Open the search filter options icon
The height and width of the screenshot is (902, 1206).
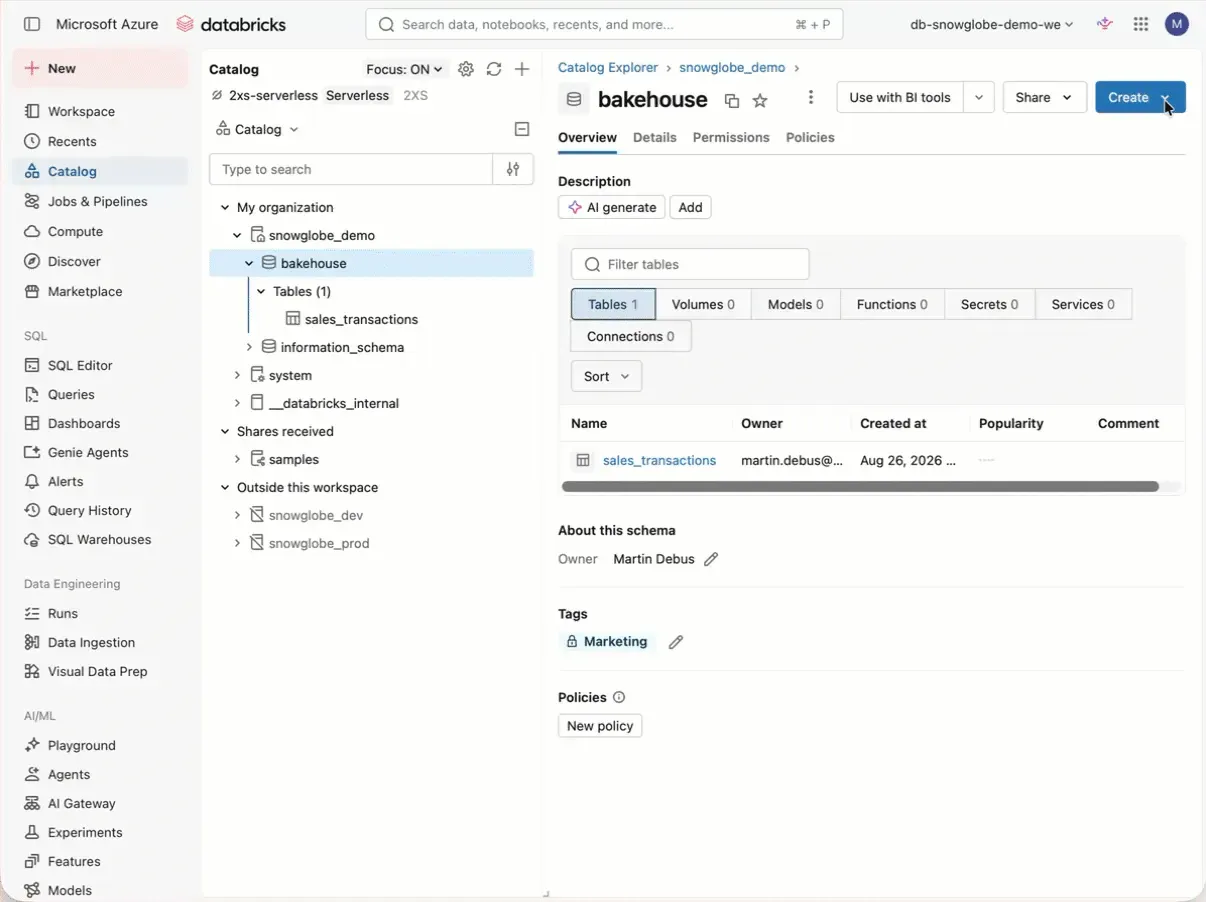tap(513, 169)
